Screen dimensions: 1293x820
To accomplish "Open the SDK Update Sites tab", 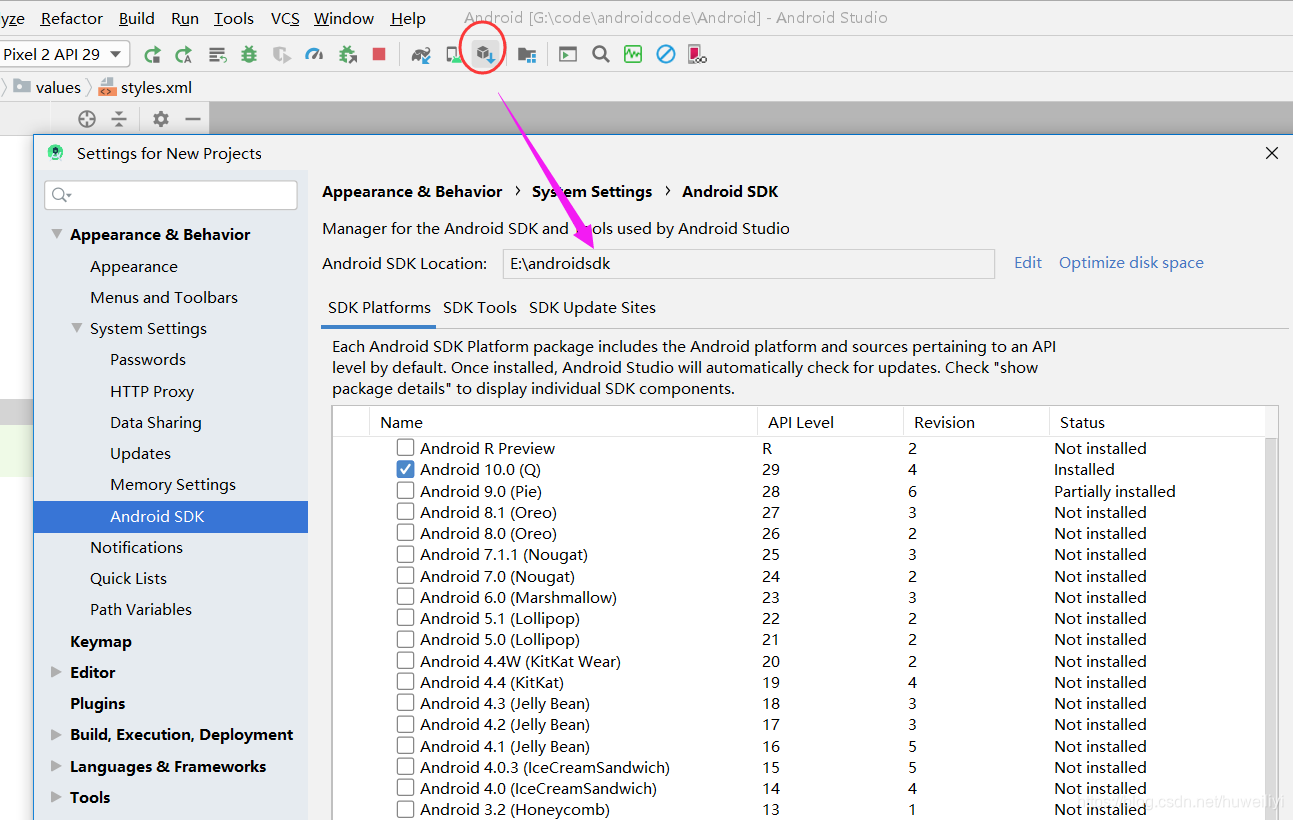I will [x=592, y=308].
